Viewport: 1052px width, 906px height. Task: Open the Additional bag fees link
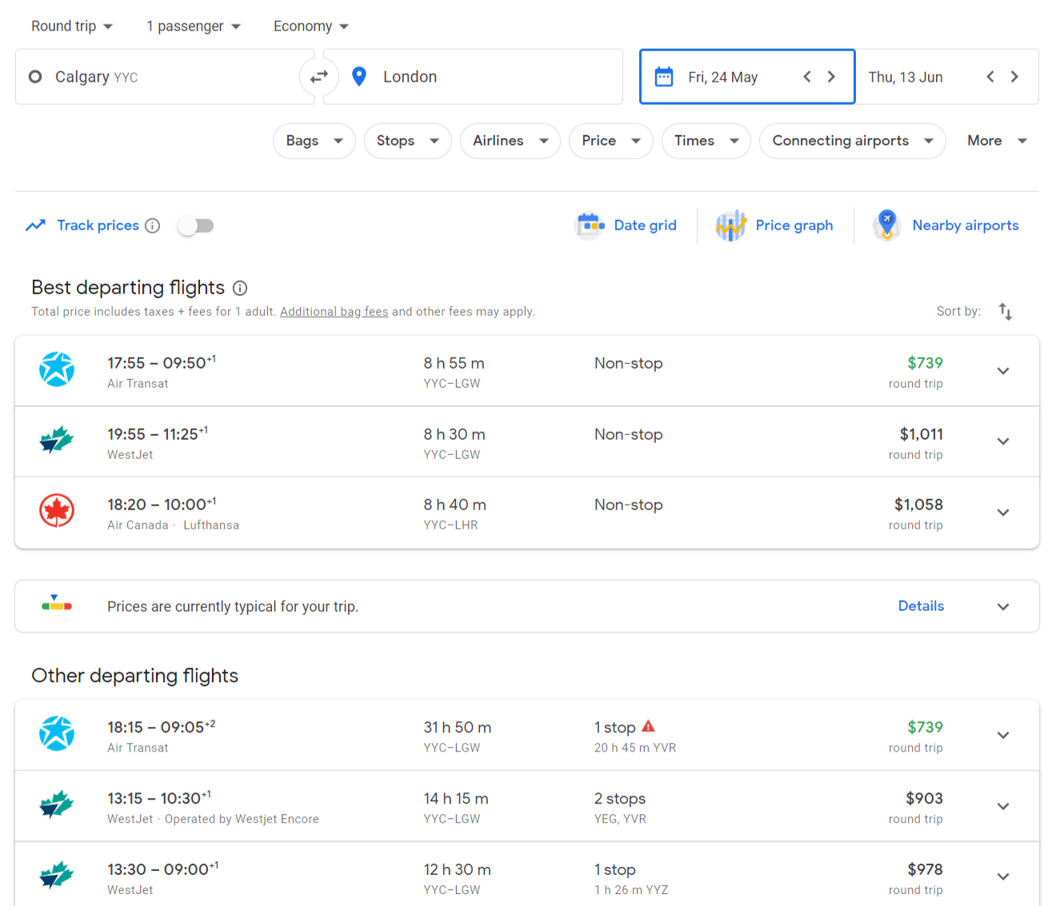tap(333, 311)
